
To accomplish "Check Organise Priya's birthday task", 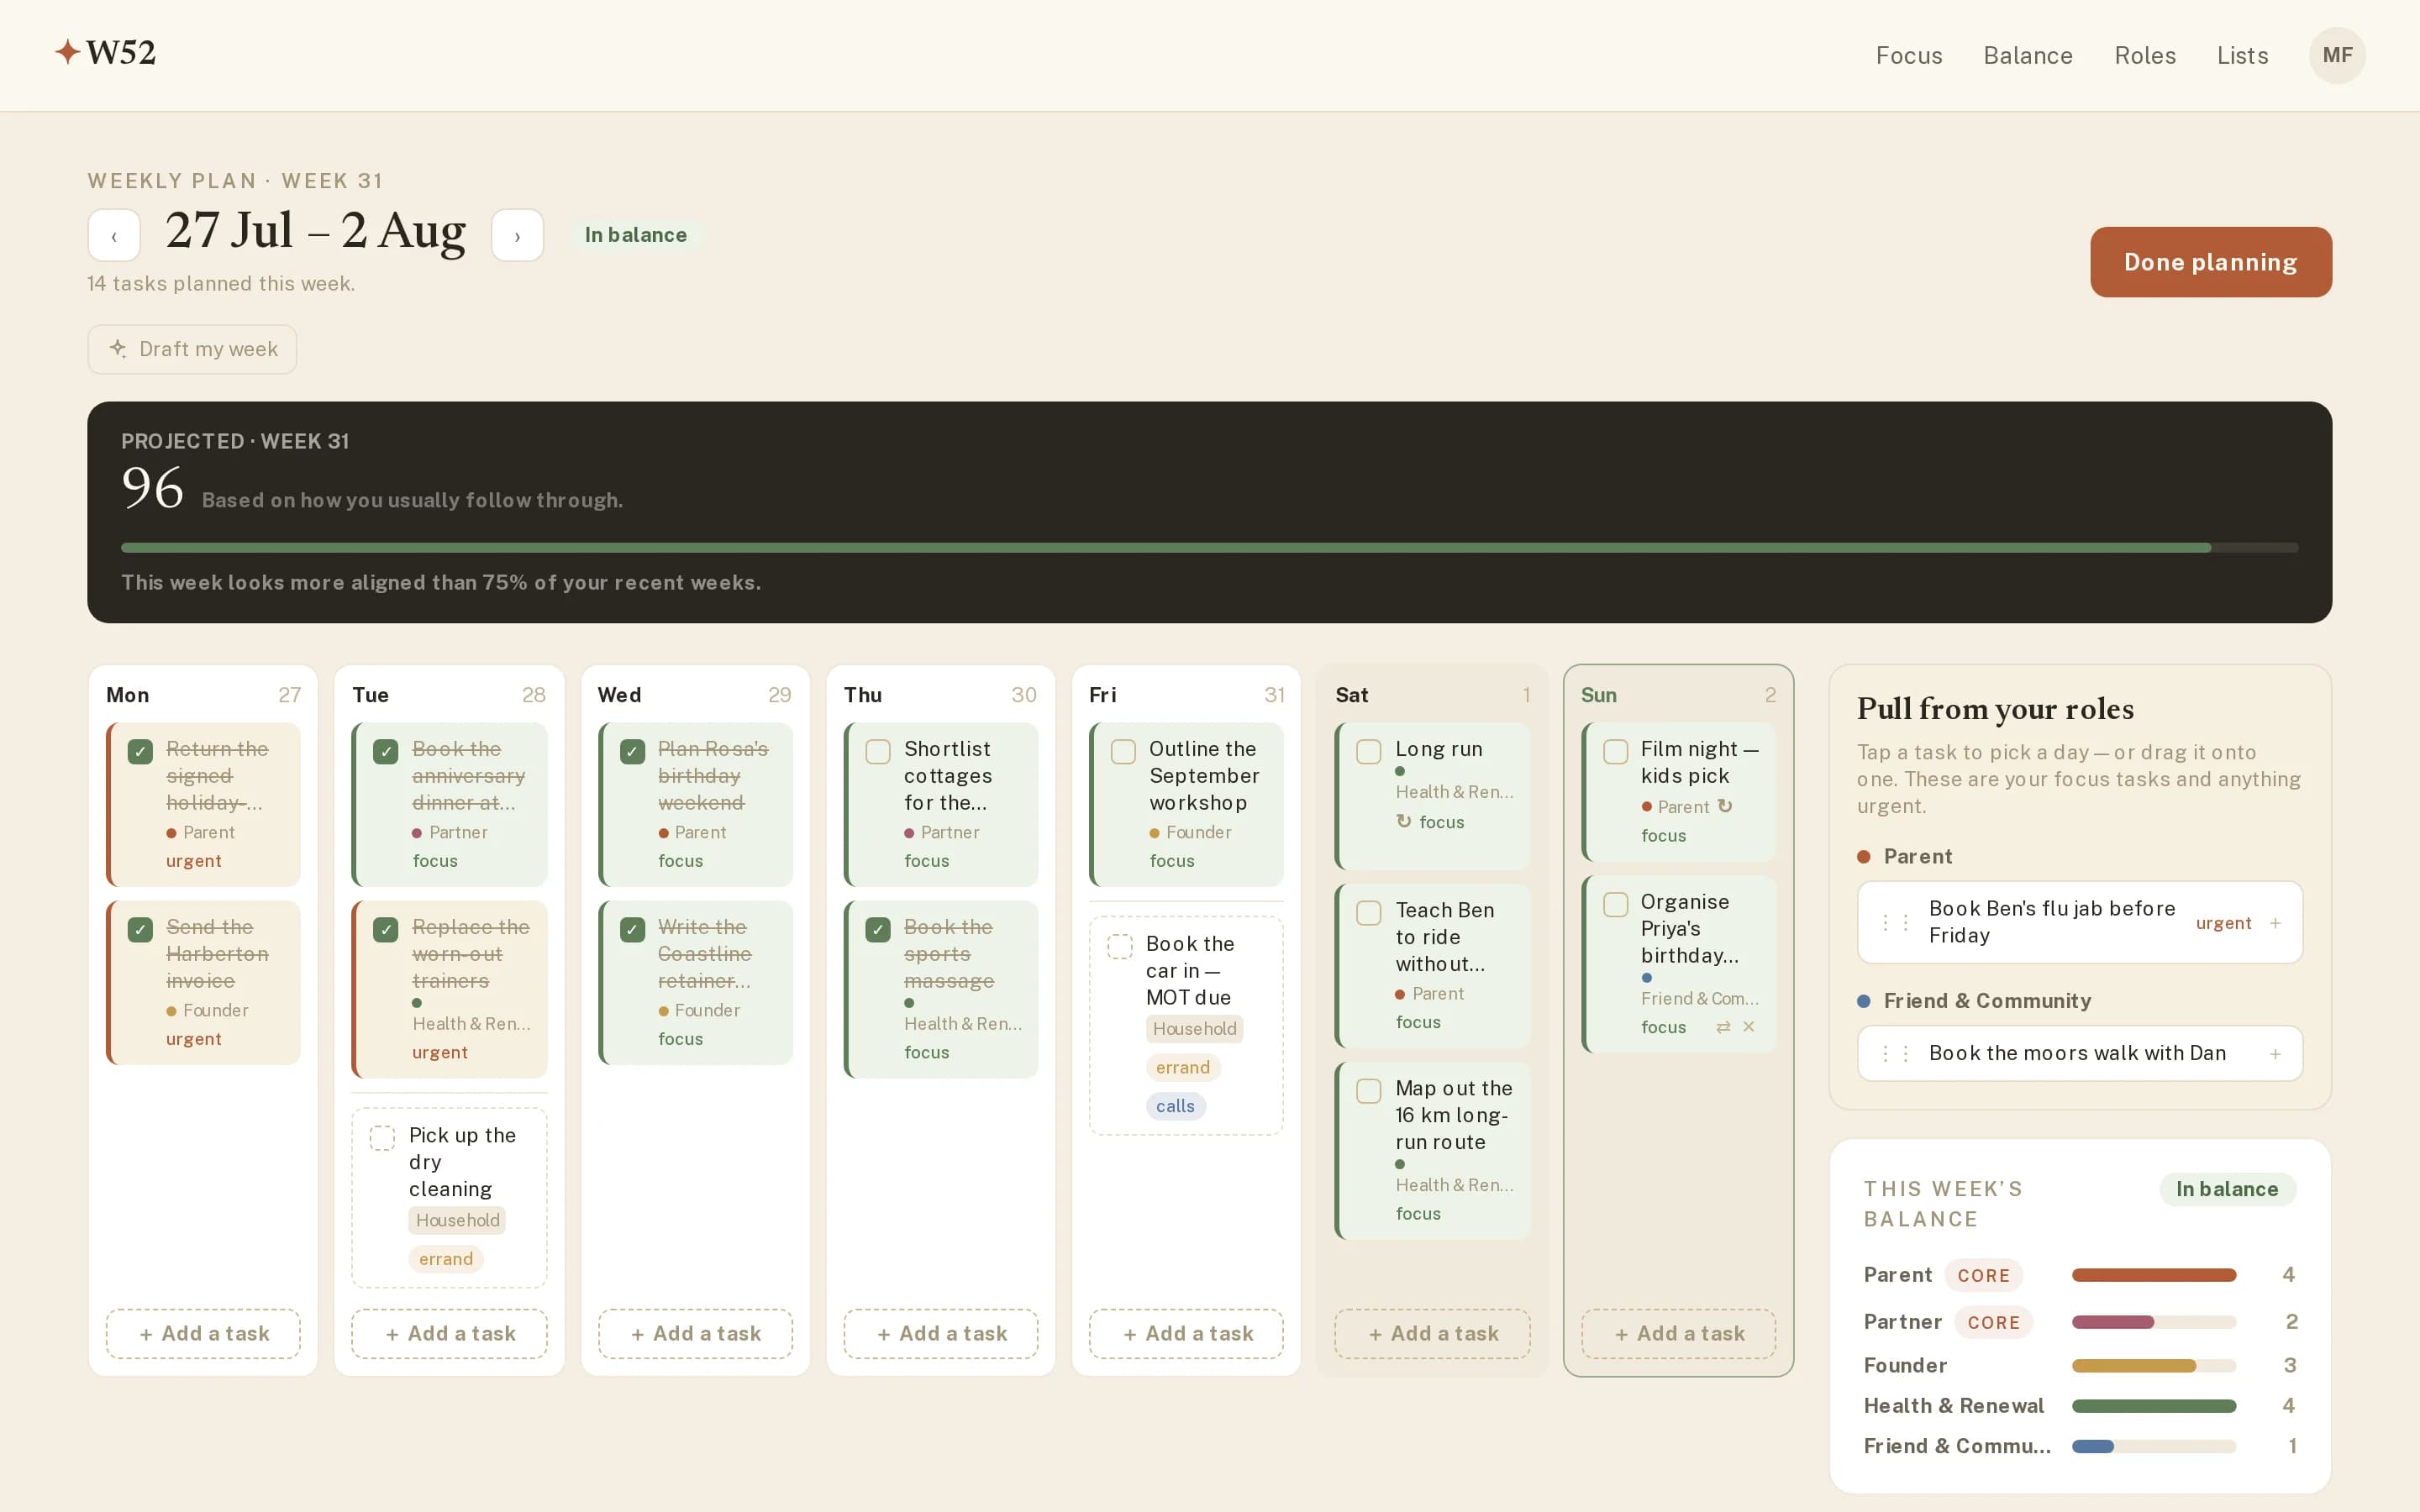I will click(x=1616, y=904).
